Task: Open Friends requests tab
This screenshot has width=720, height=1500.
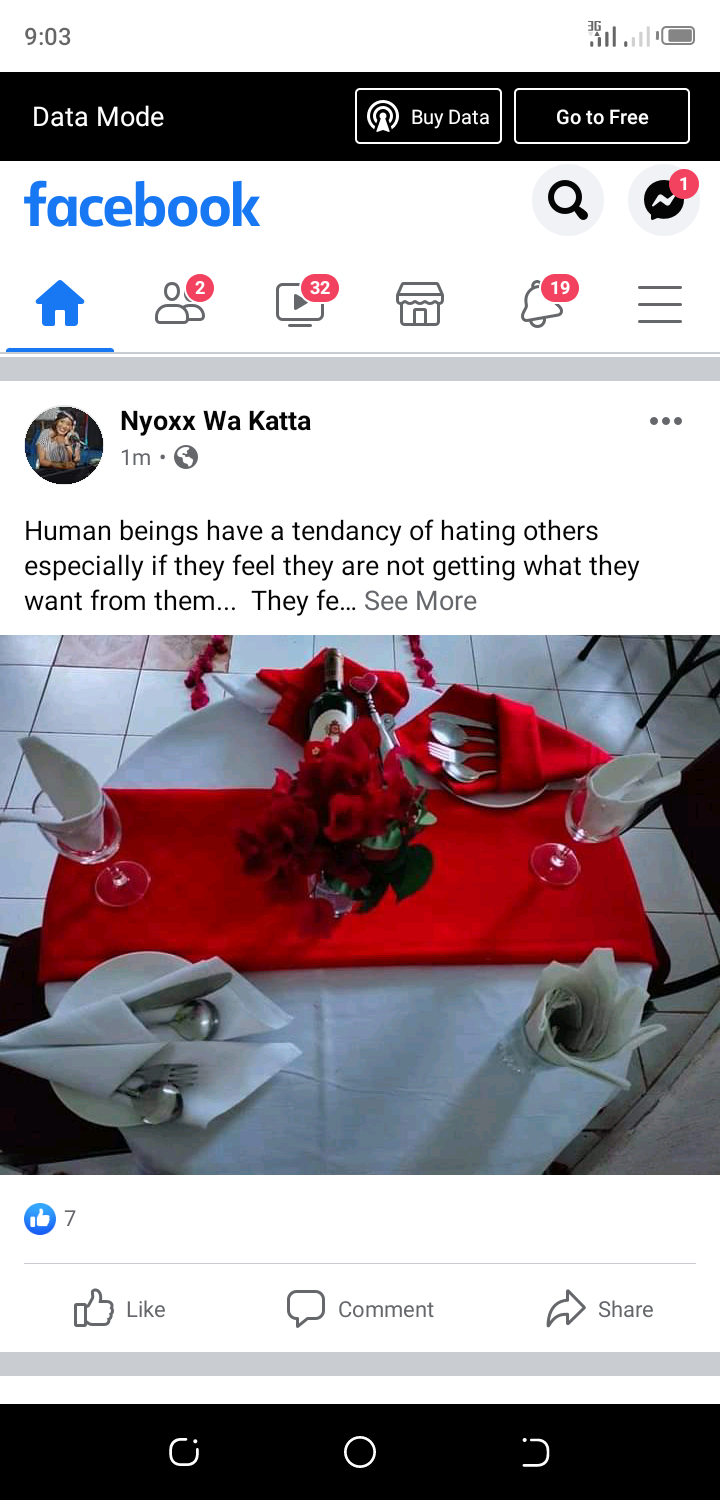Action: click(181, 303)
